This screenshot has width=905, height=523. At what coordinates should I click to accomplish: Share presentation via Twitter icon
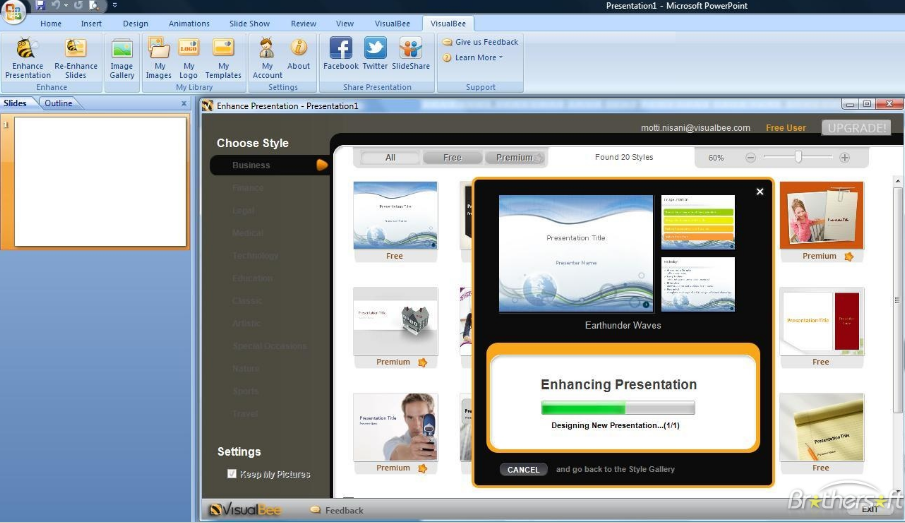(x=375, y=48)
